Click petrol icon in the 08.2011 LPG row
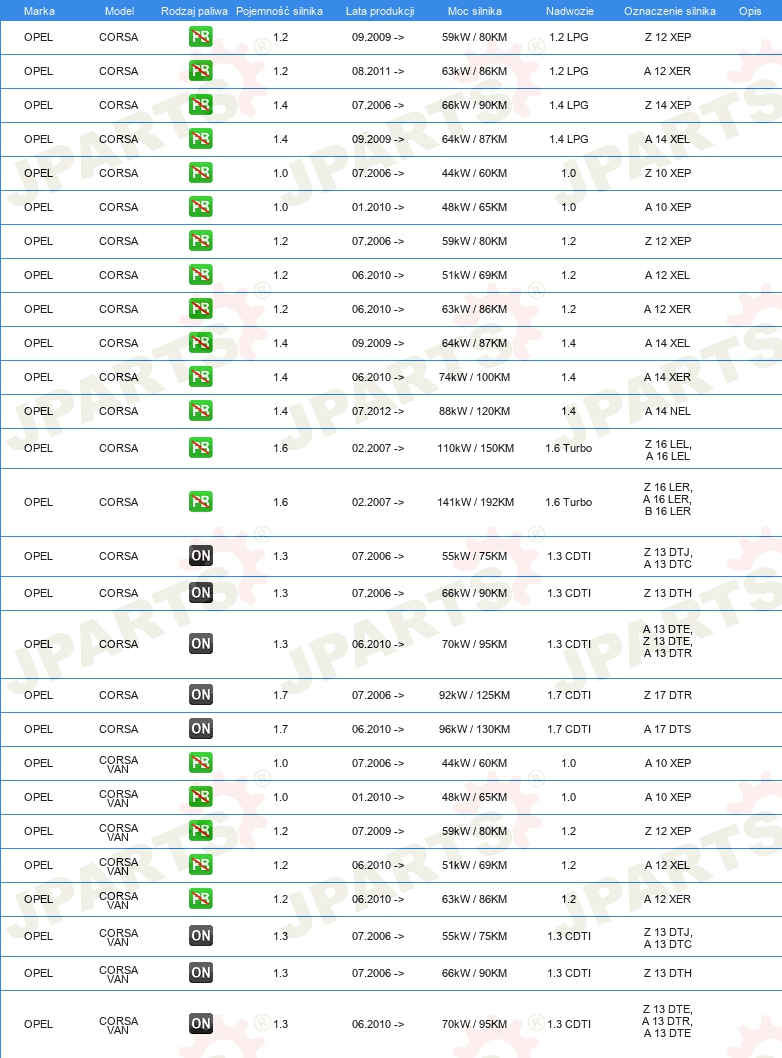 coord(200,71)
